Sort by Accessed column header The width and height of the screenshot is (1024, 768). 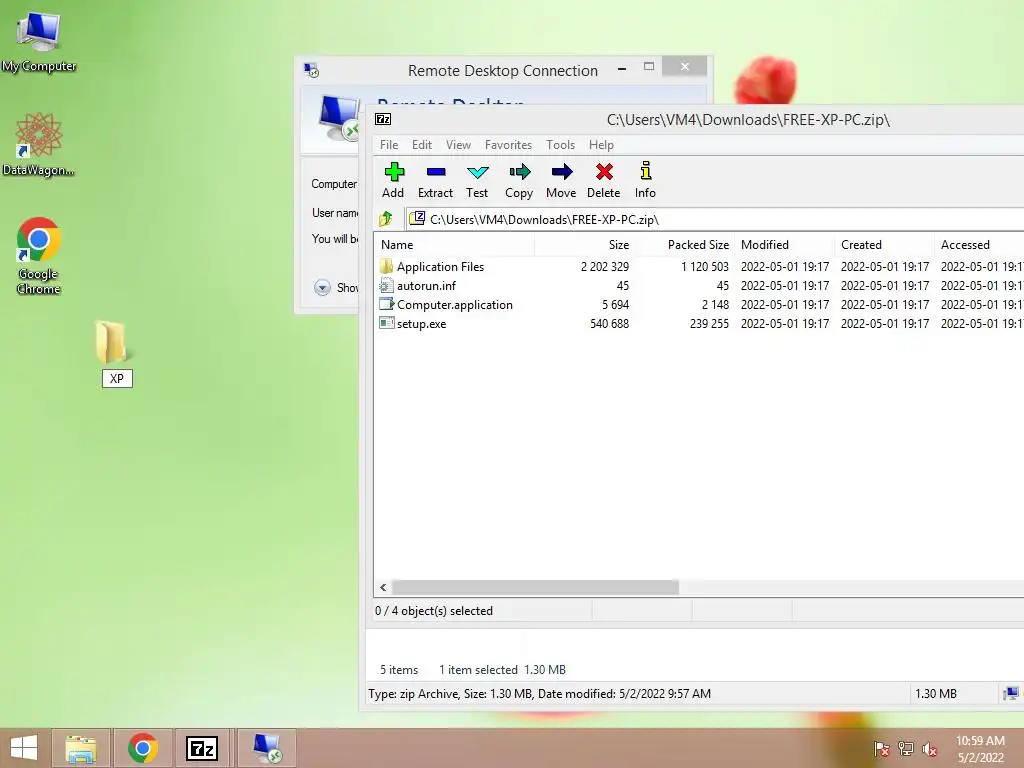pyautogui.click(x=980, y=244)
